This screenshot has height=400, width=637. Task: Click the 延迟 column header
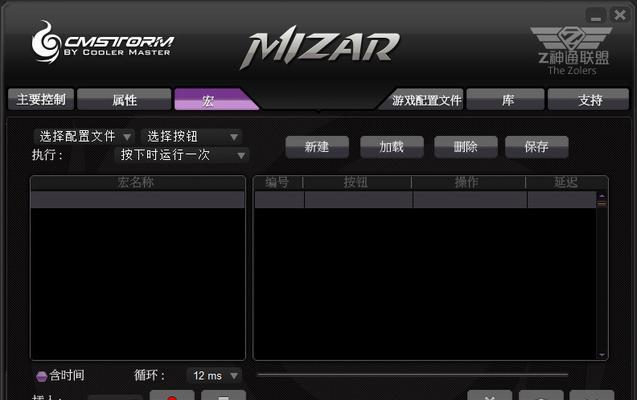[566, 183]
